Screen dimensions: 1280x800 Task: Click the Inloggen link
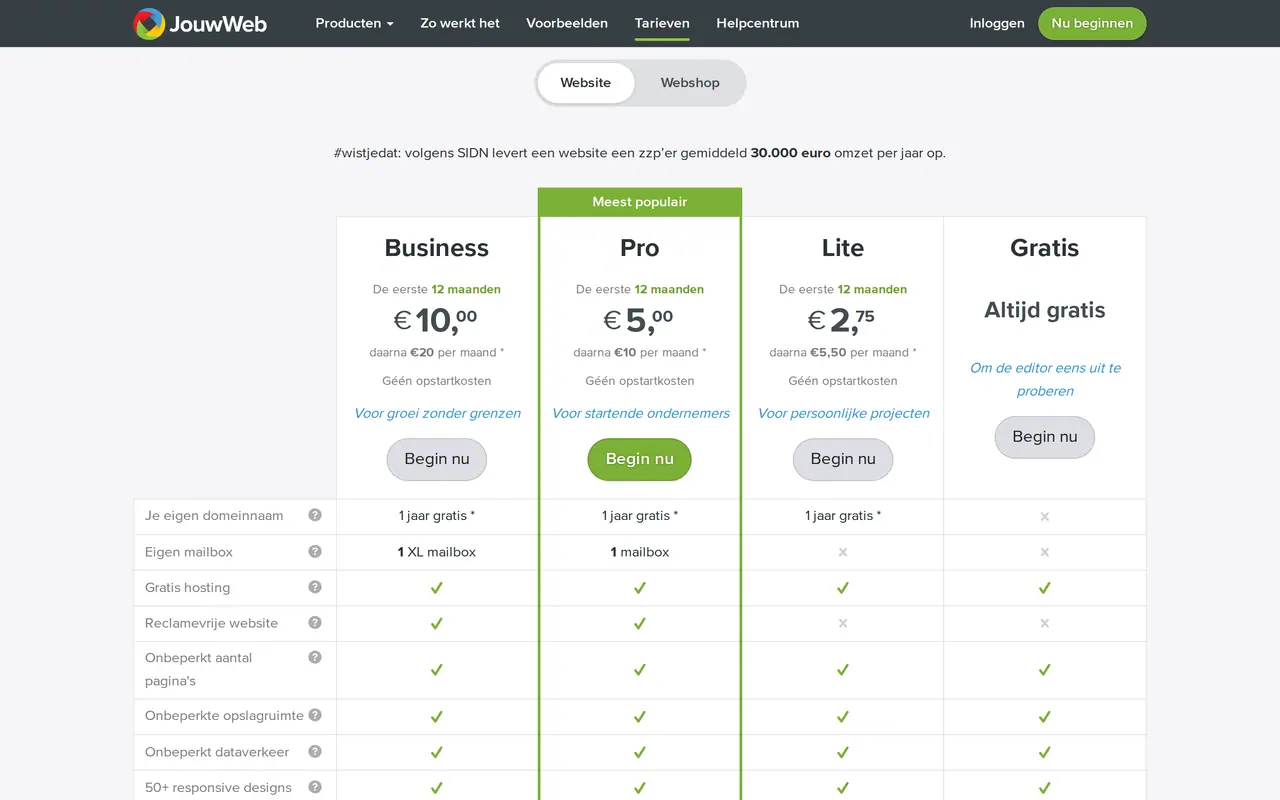click(997, 23)
